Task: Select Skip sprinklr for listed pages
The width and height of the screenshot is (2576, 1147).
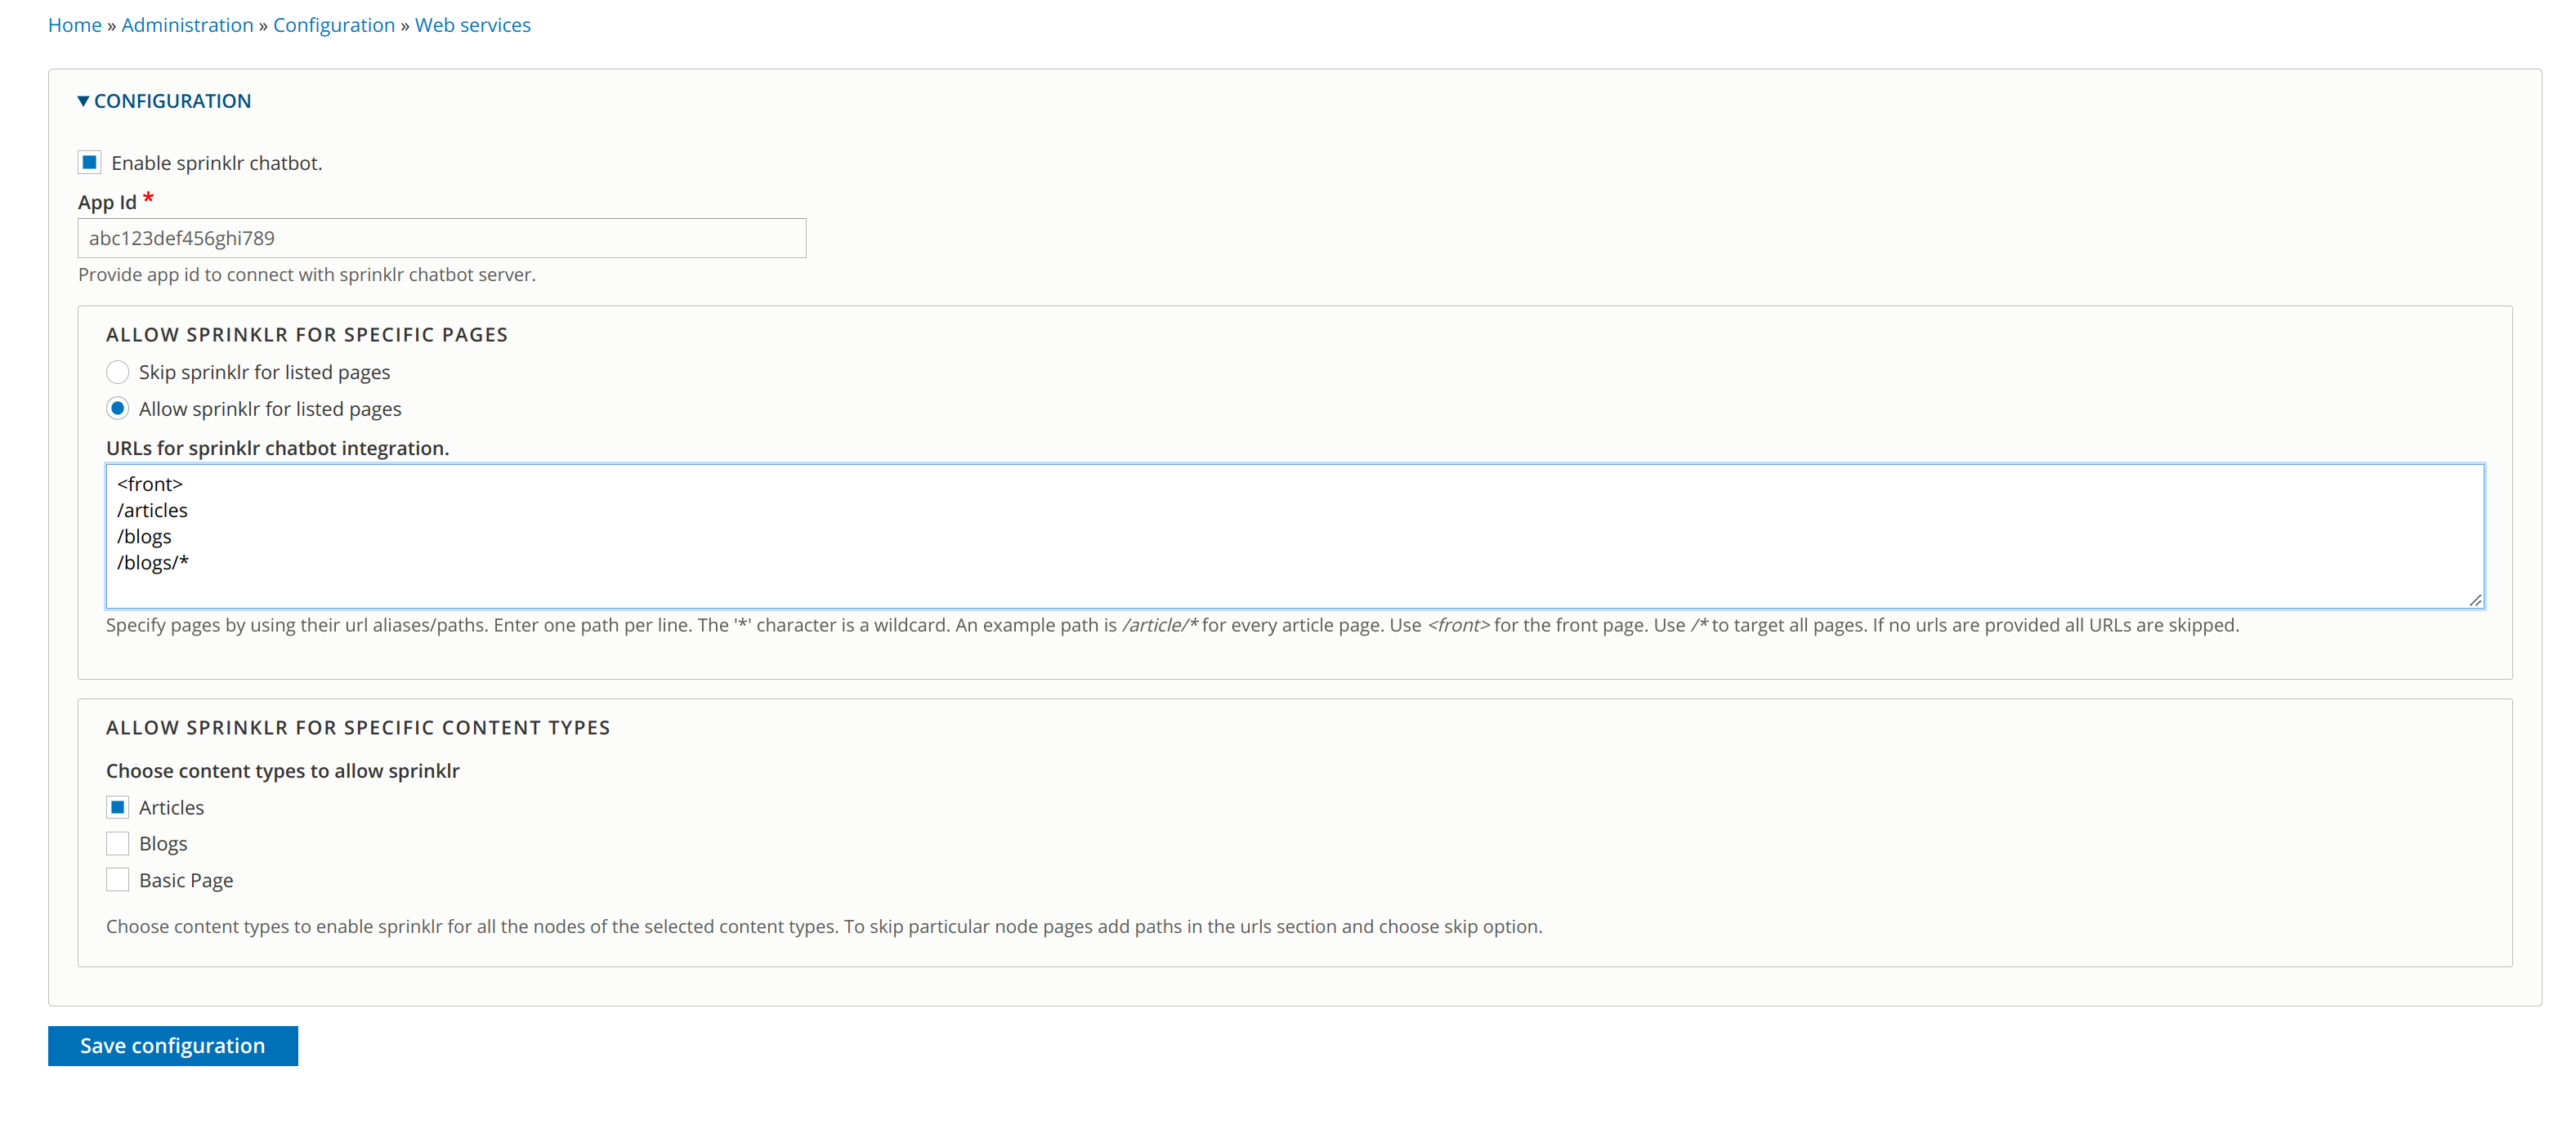Action: (x=118, y=372)
